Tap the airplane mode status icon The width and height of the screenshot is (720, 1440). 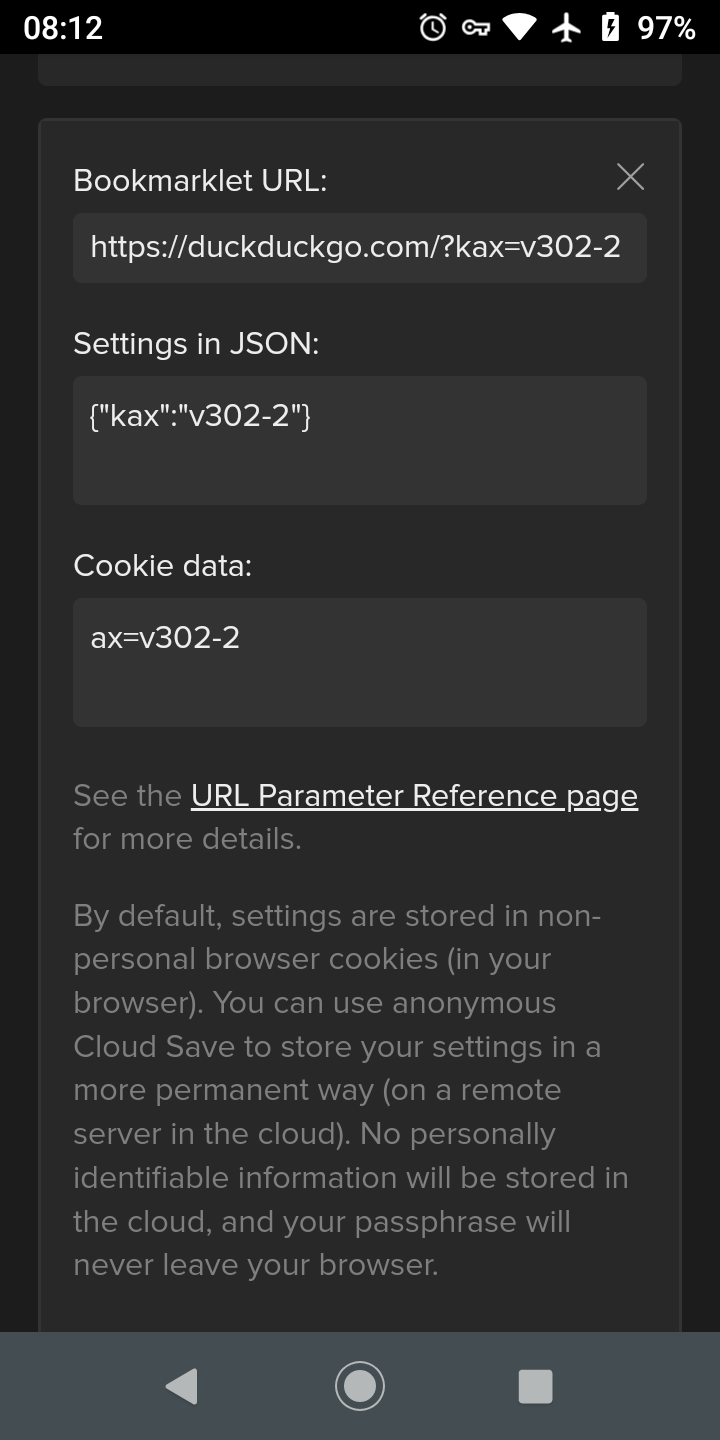click(567, 27)
